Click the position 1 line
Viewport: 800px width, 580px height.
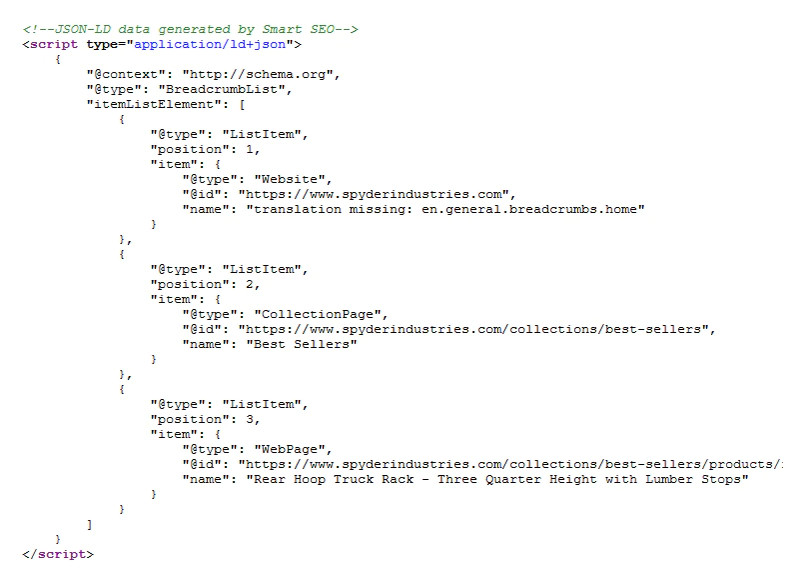tap(205, 149)
